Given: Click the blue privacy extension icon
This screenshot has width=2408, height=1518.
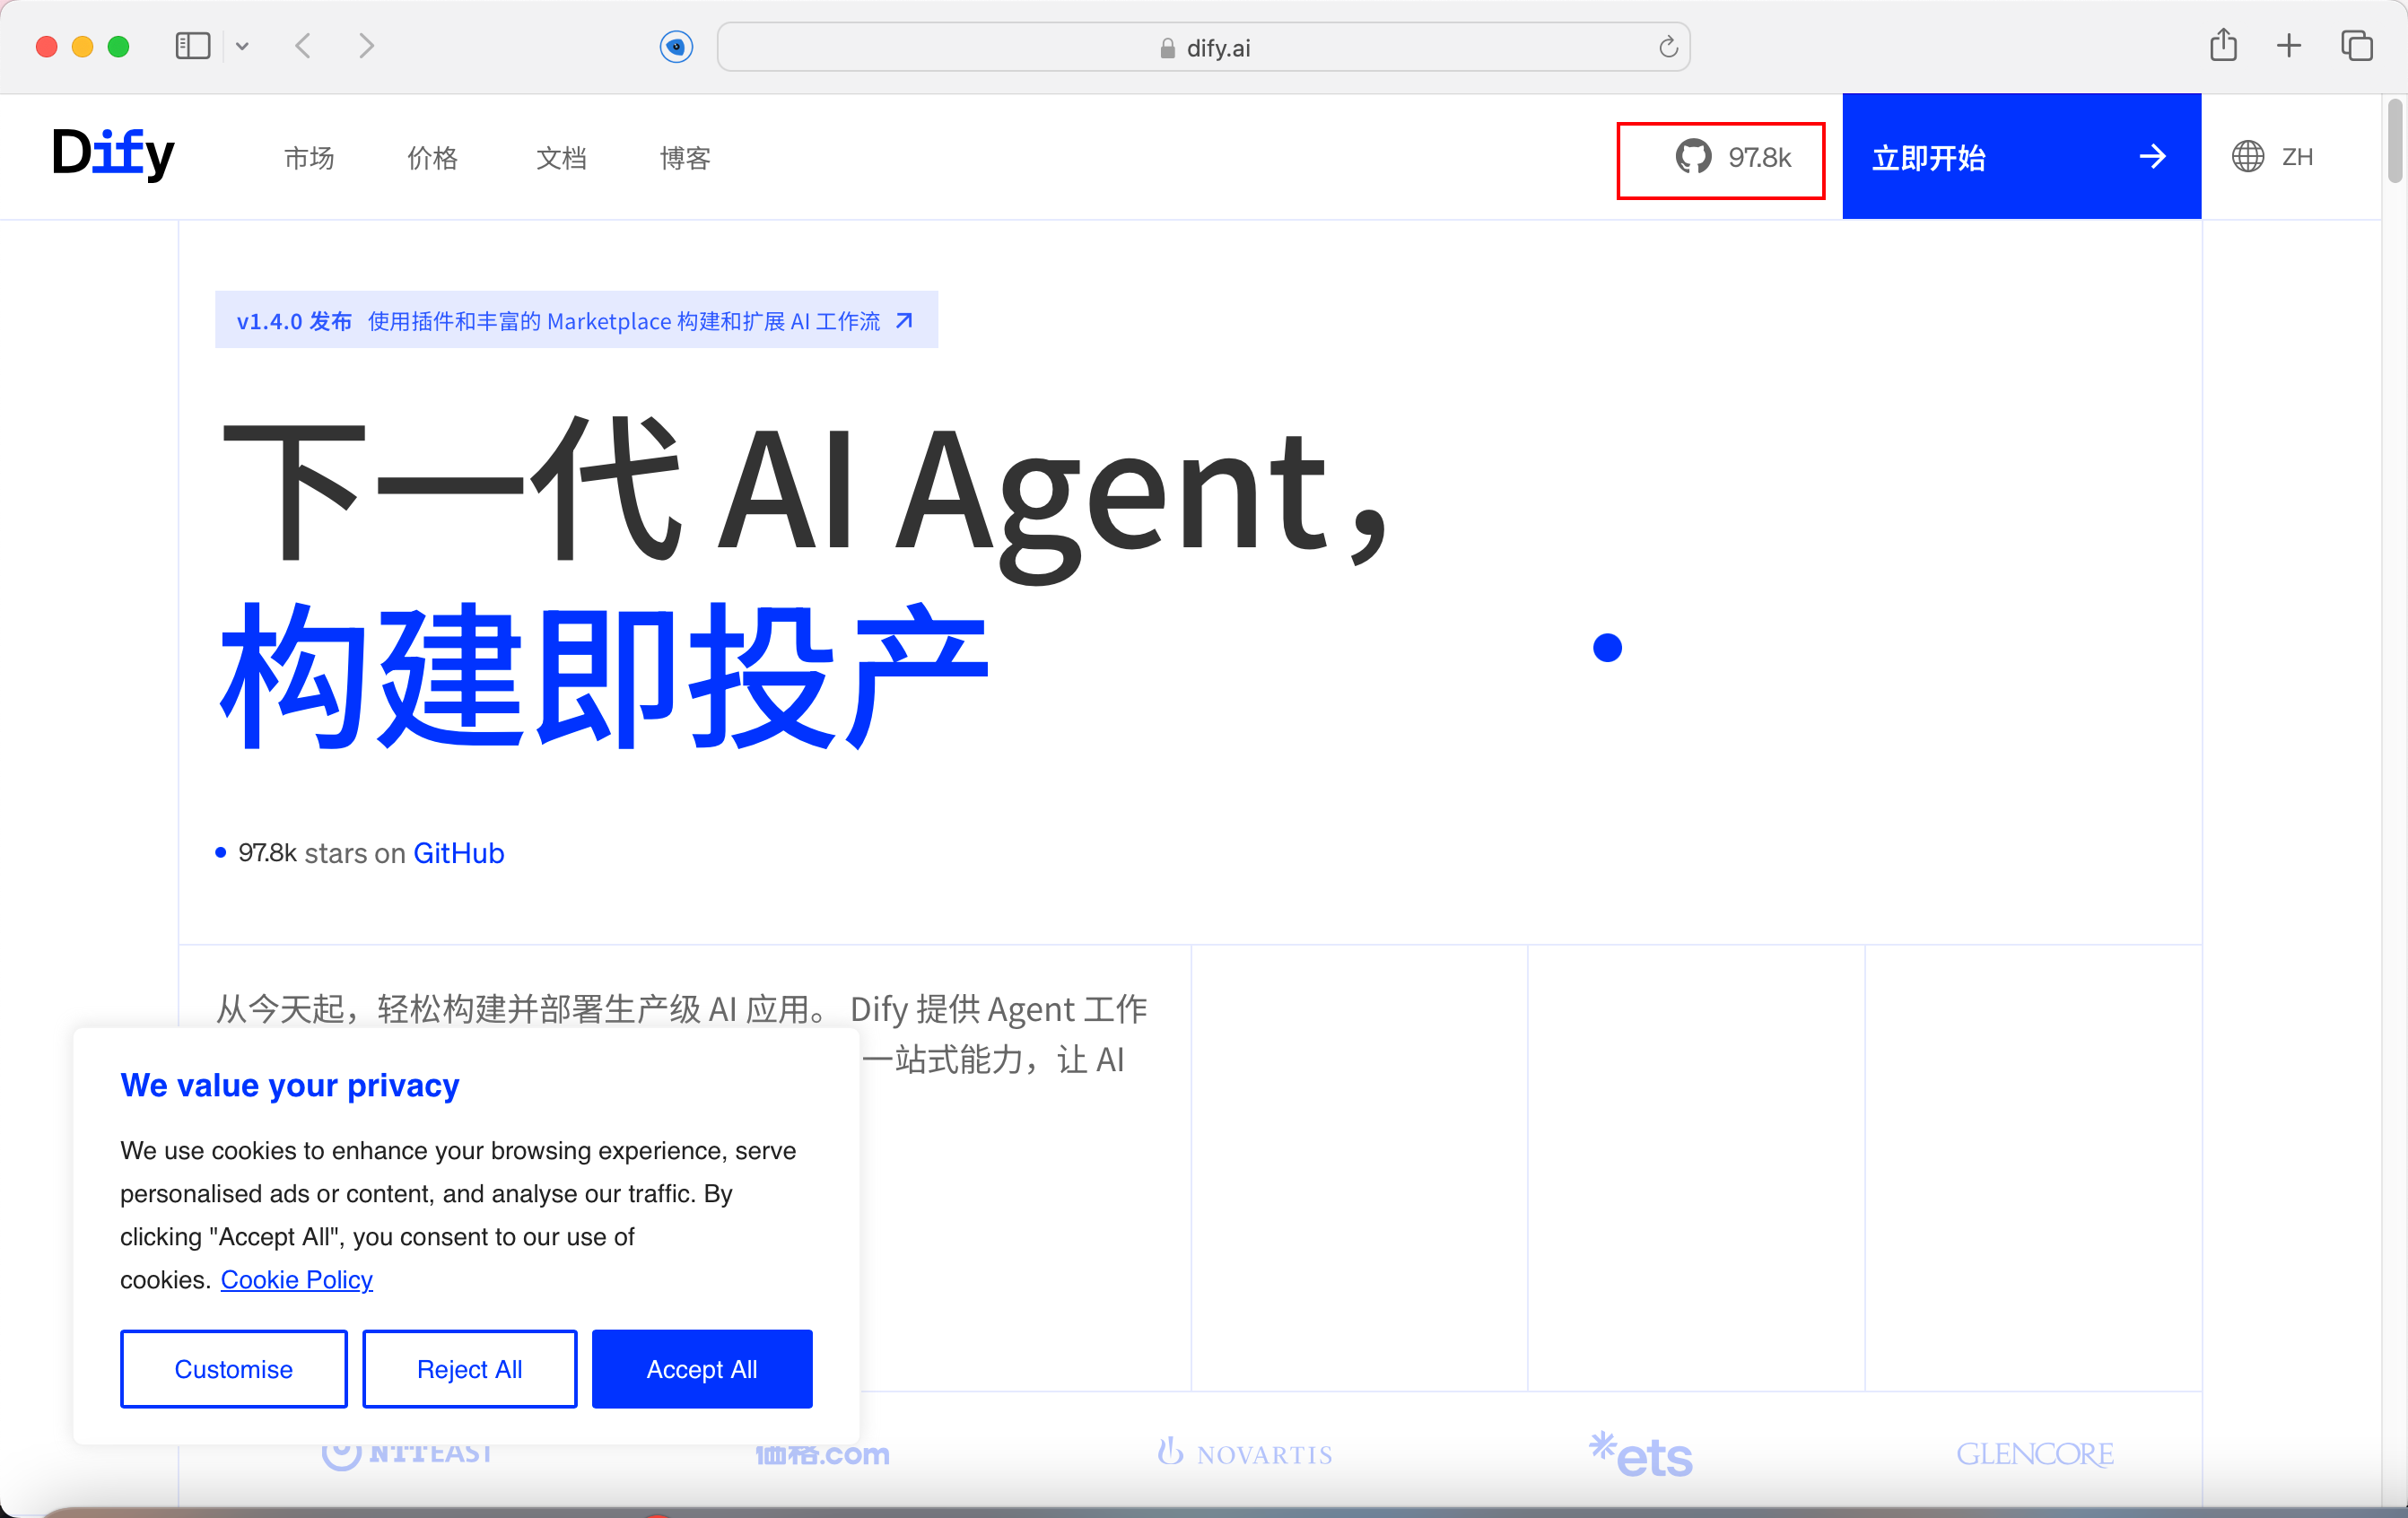Looking at the screenshot, I should [676, 47].
